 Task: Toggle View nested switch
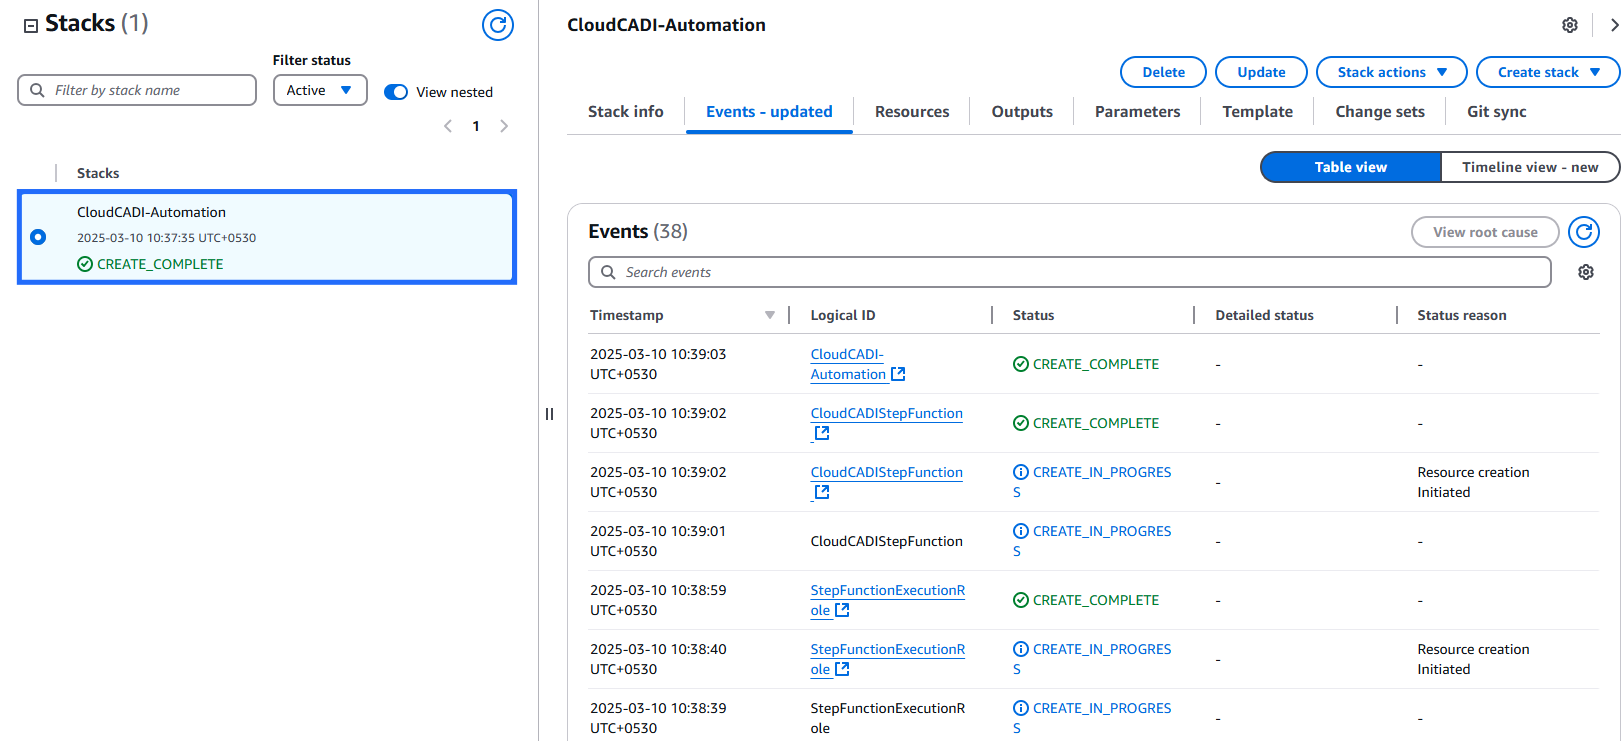click(x=396, y=92)
